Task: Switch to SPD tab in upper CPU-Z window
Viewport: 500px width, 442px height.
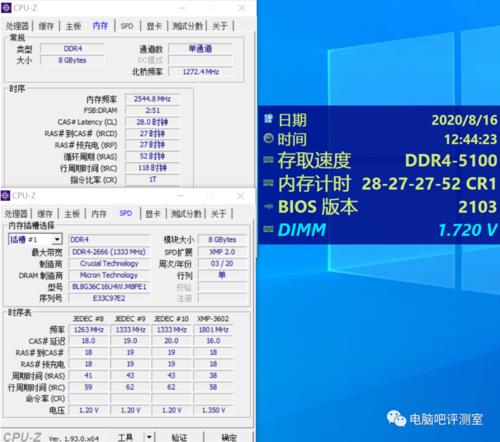Action: click(x=127, y=26)
